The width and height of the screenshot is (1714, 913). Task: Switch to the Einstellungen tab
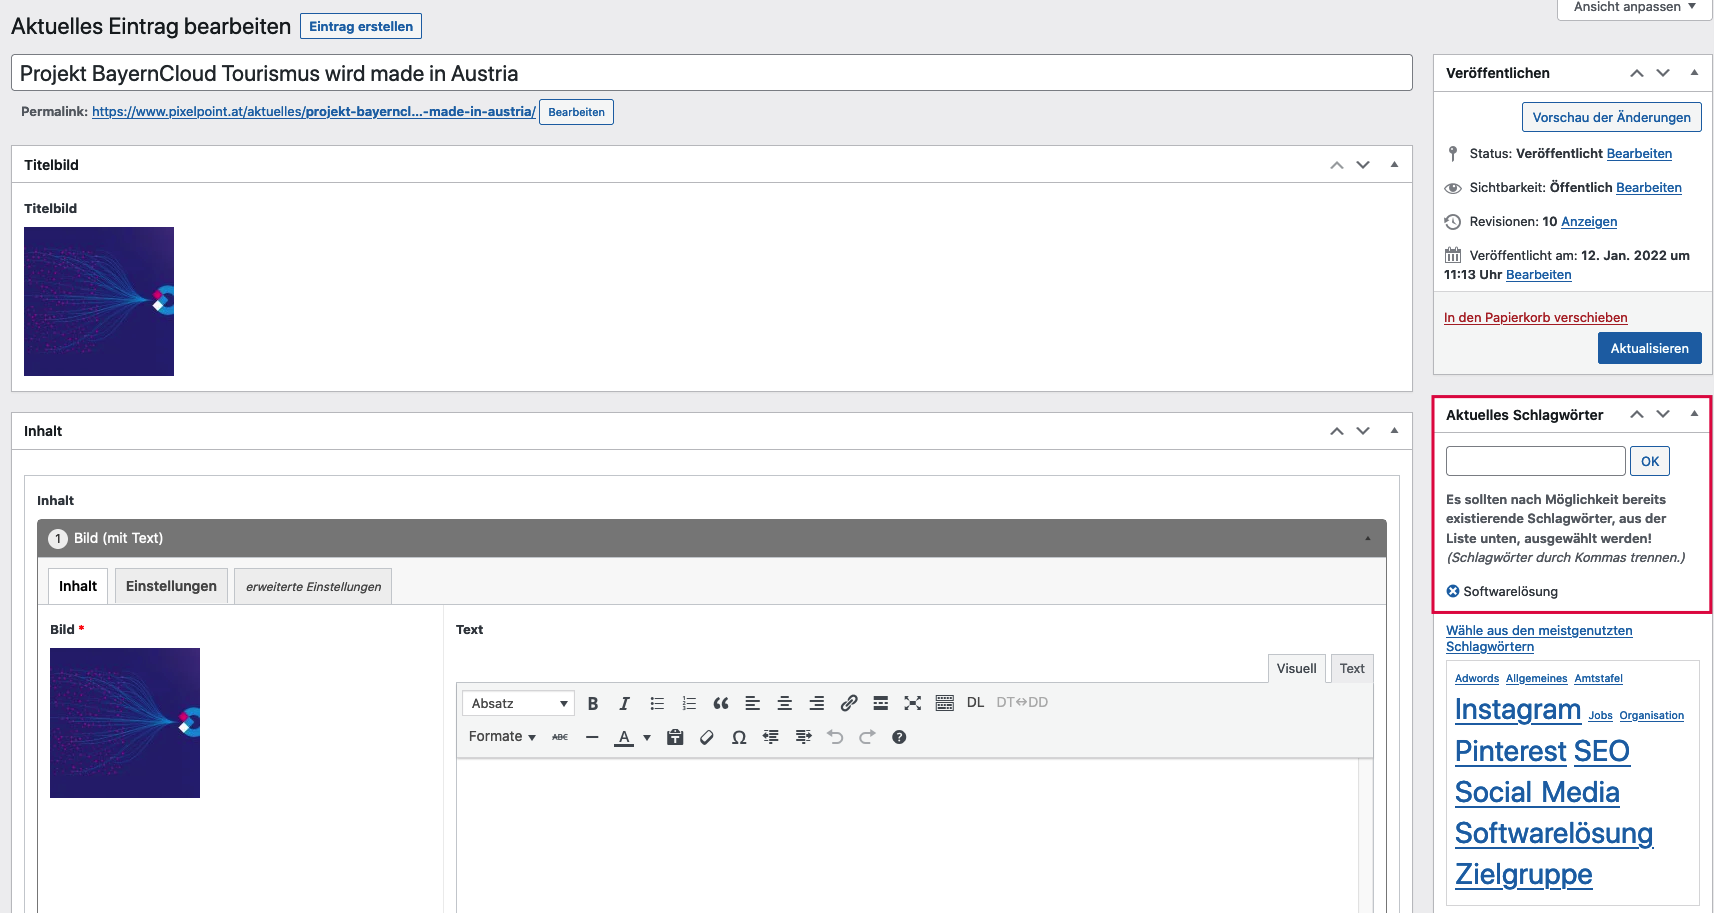(171, 586)
